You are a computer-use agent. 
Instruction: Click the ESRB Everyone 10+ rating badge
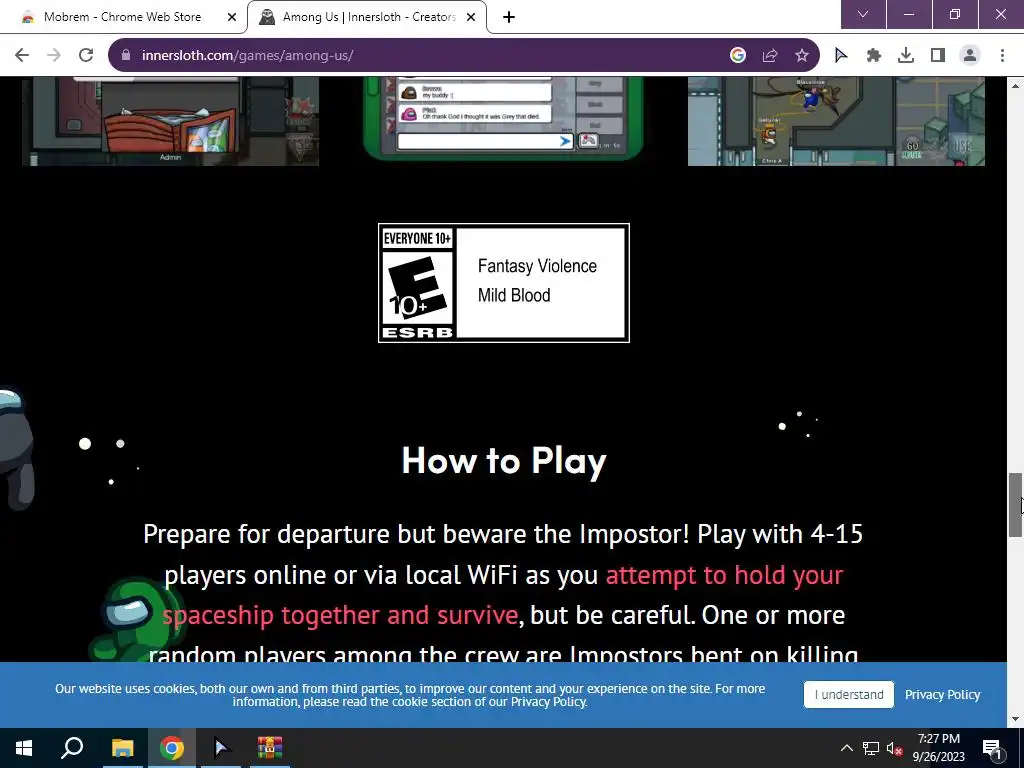point(504,283)
